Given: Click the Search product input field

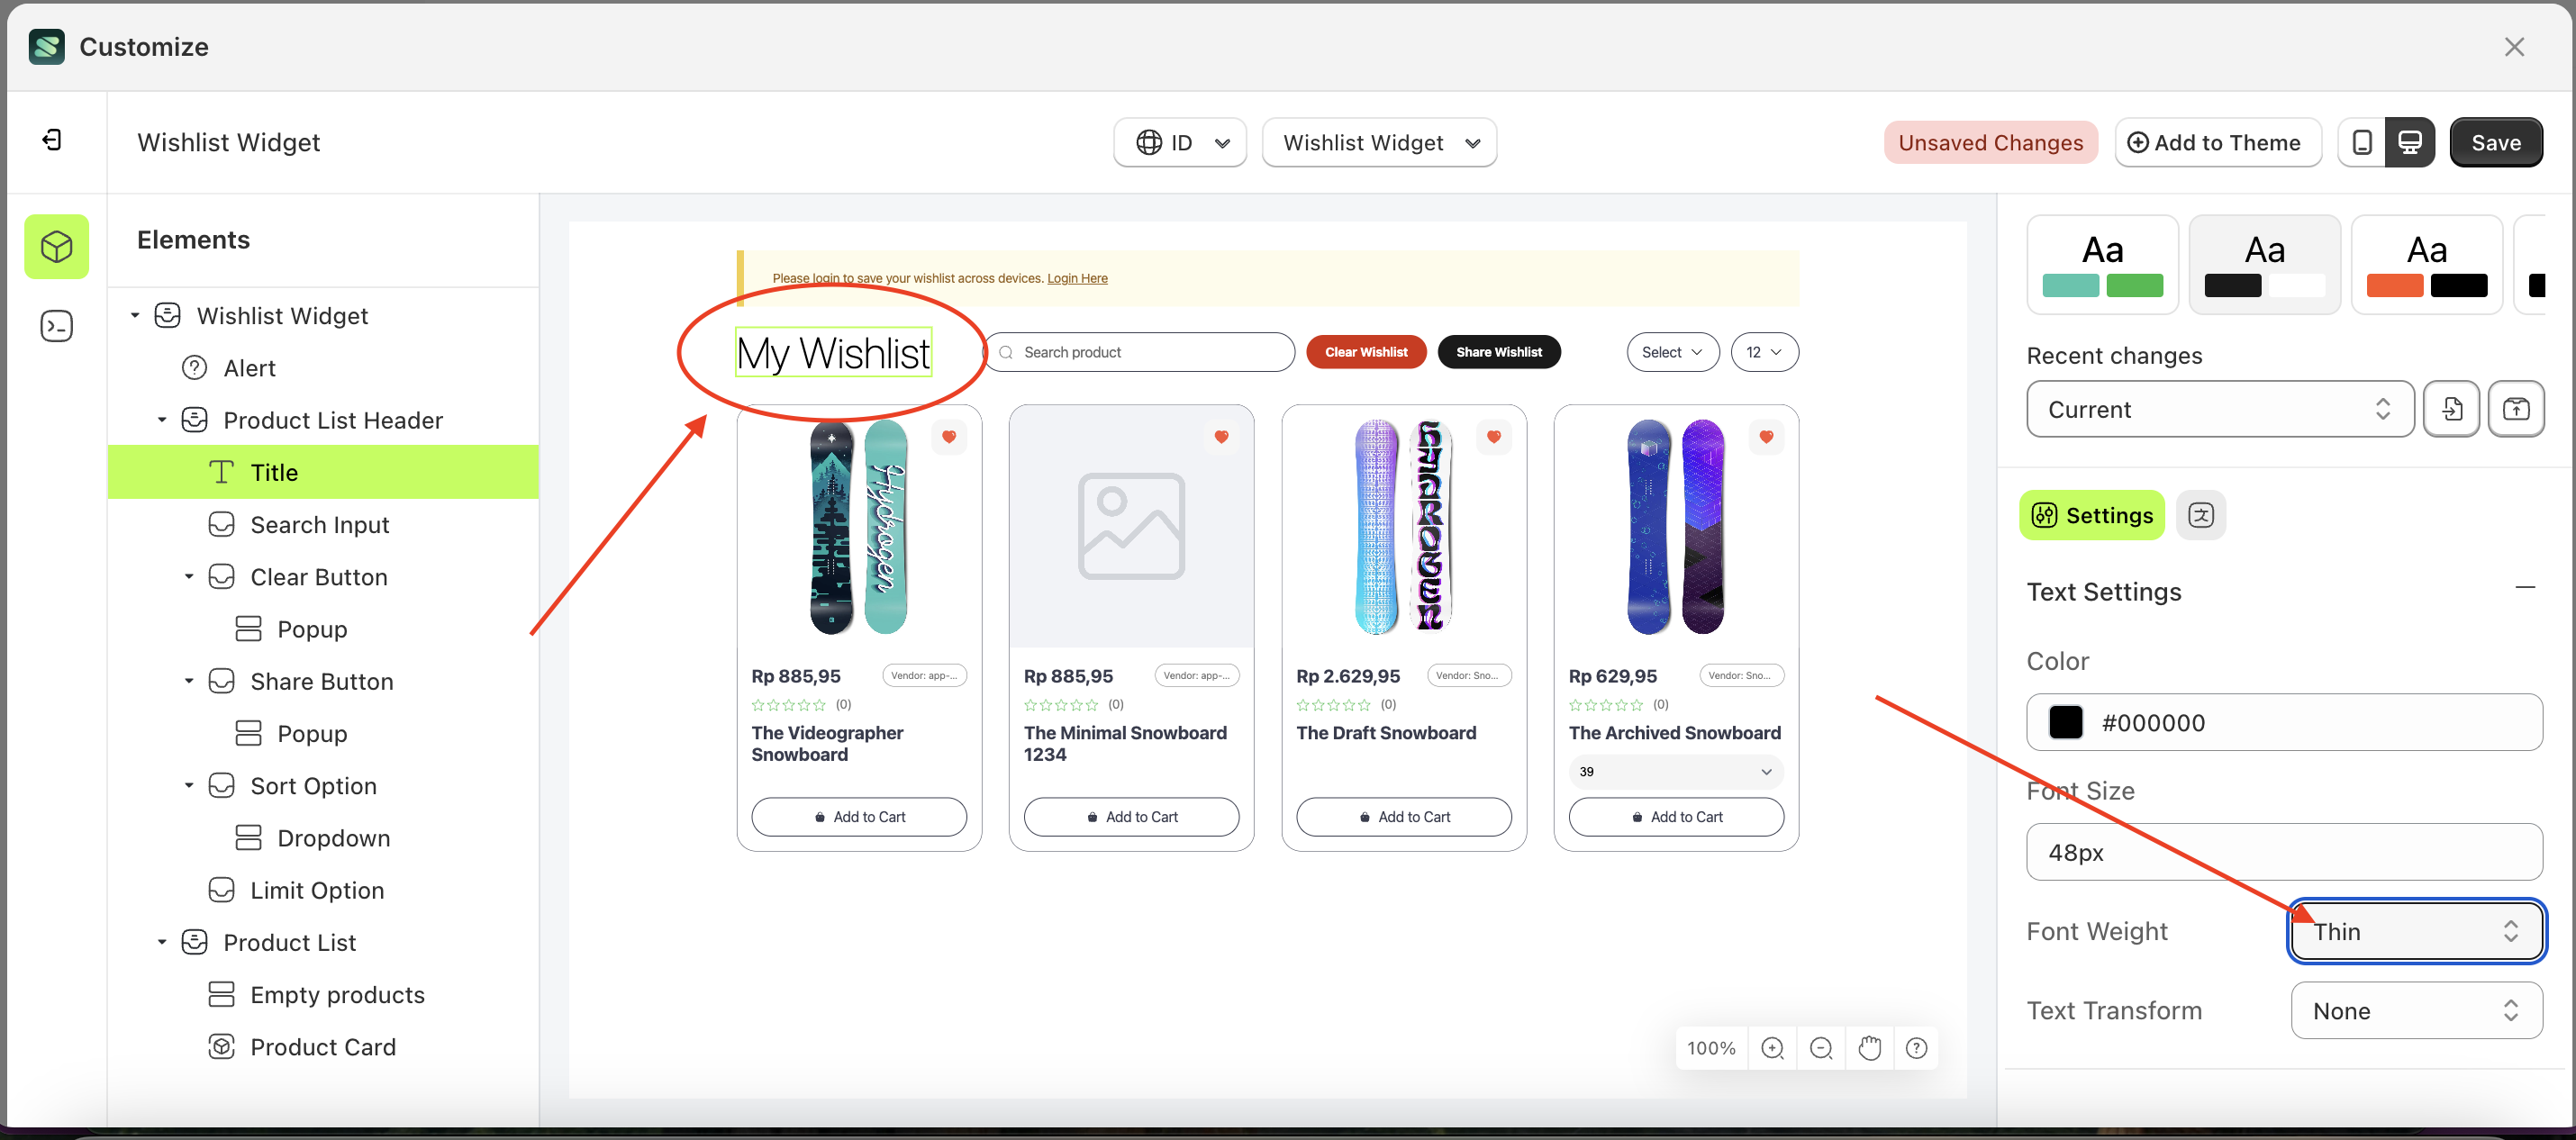Looking at the screenshot, I should (x=1140, y=351).
